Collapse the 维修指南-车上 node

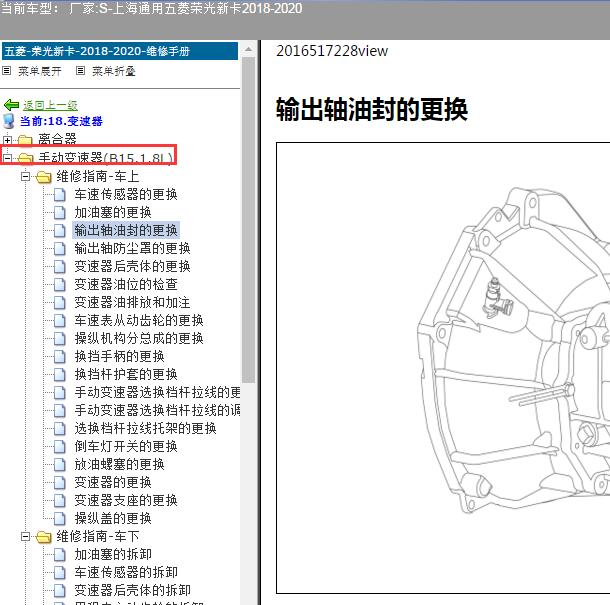tap(25, 177)
